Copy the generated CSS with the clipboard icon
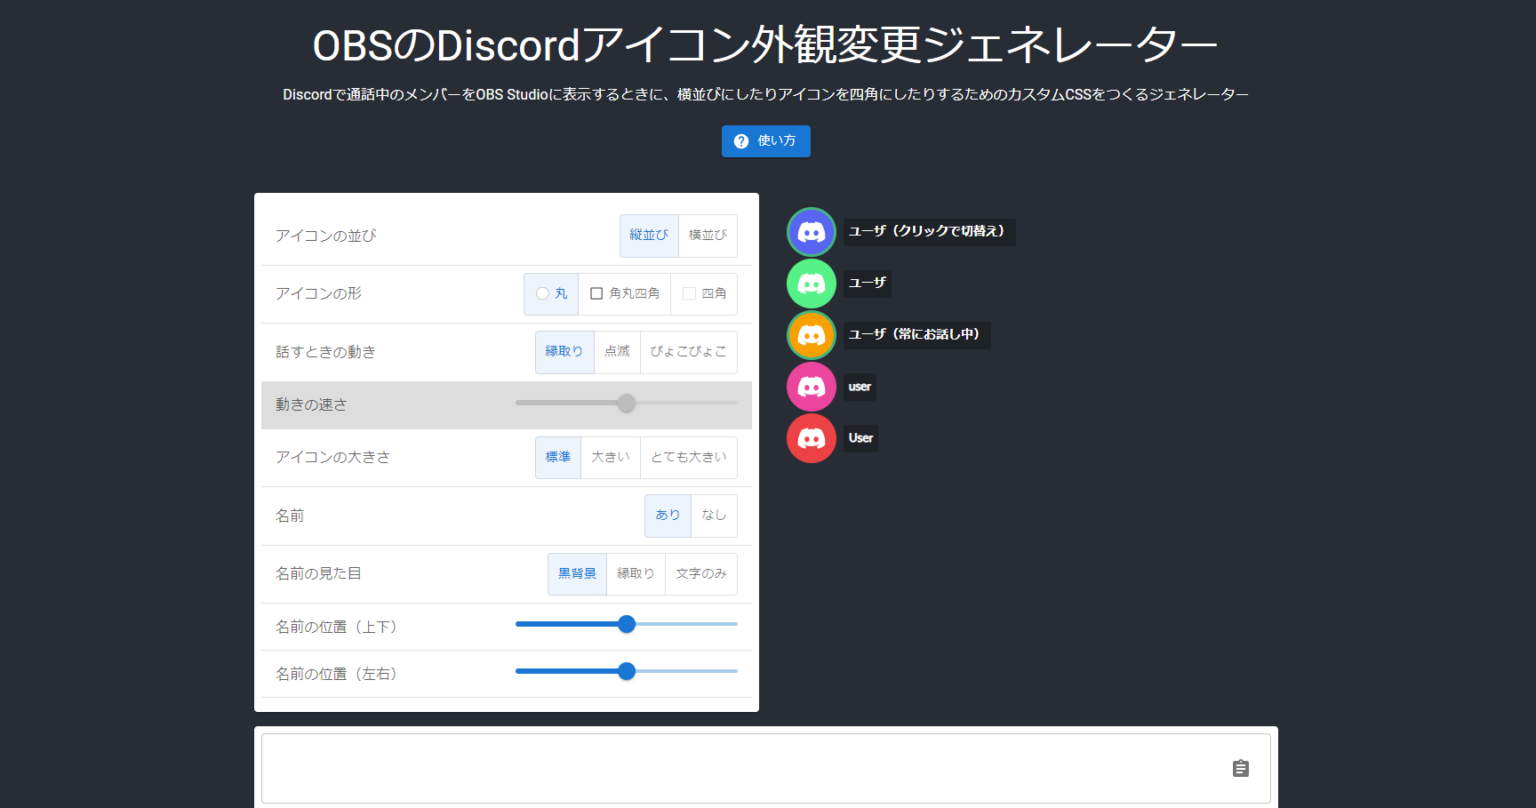 (x=1240, y=768)
